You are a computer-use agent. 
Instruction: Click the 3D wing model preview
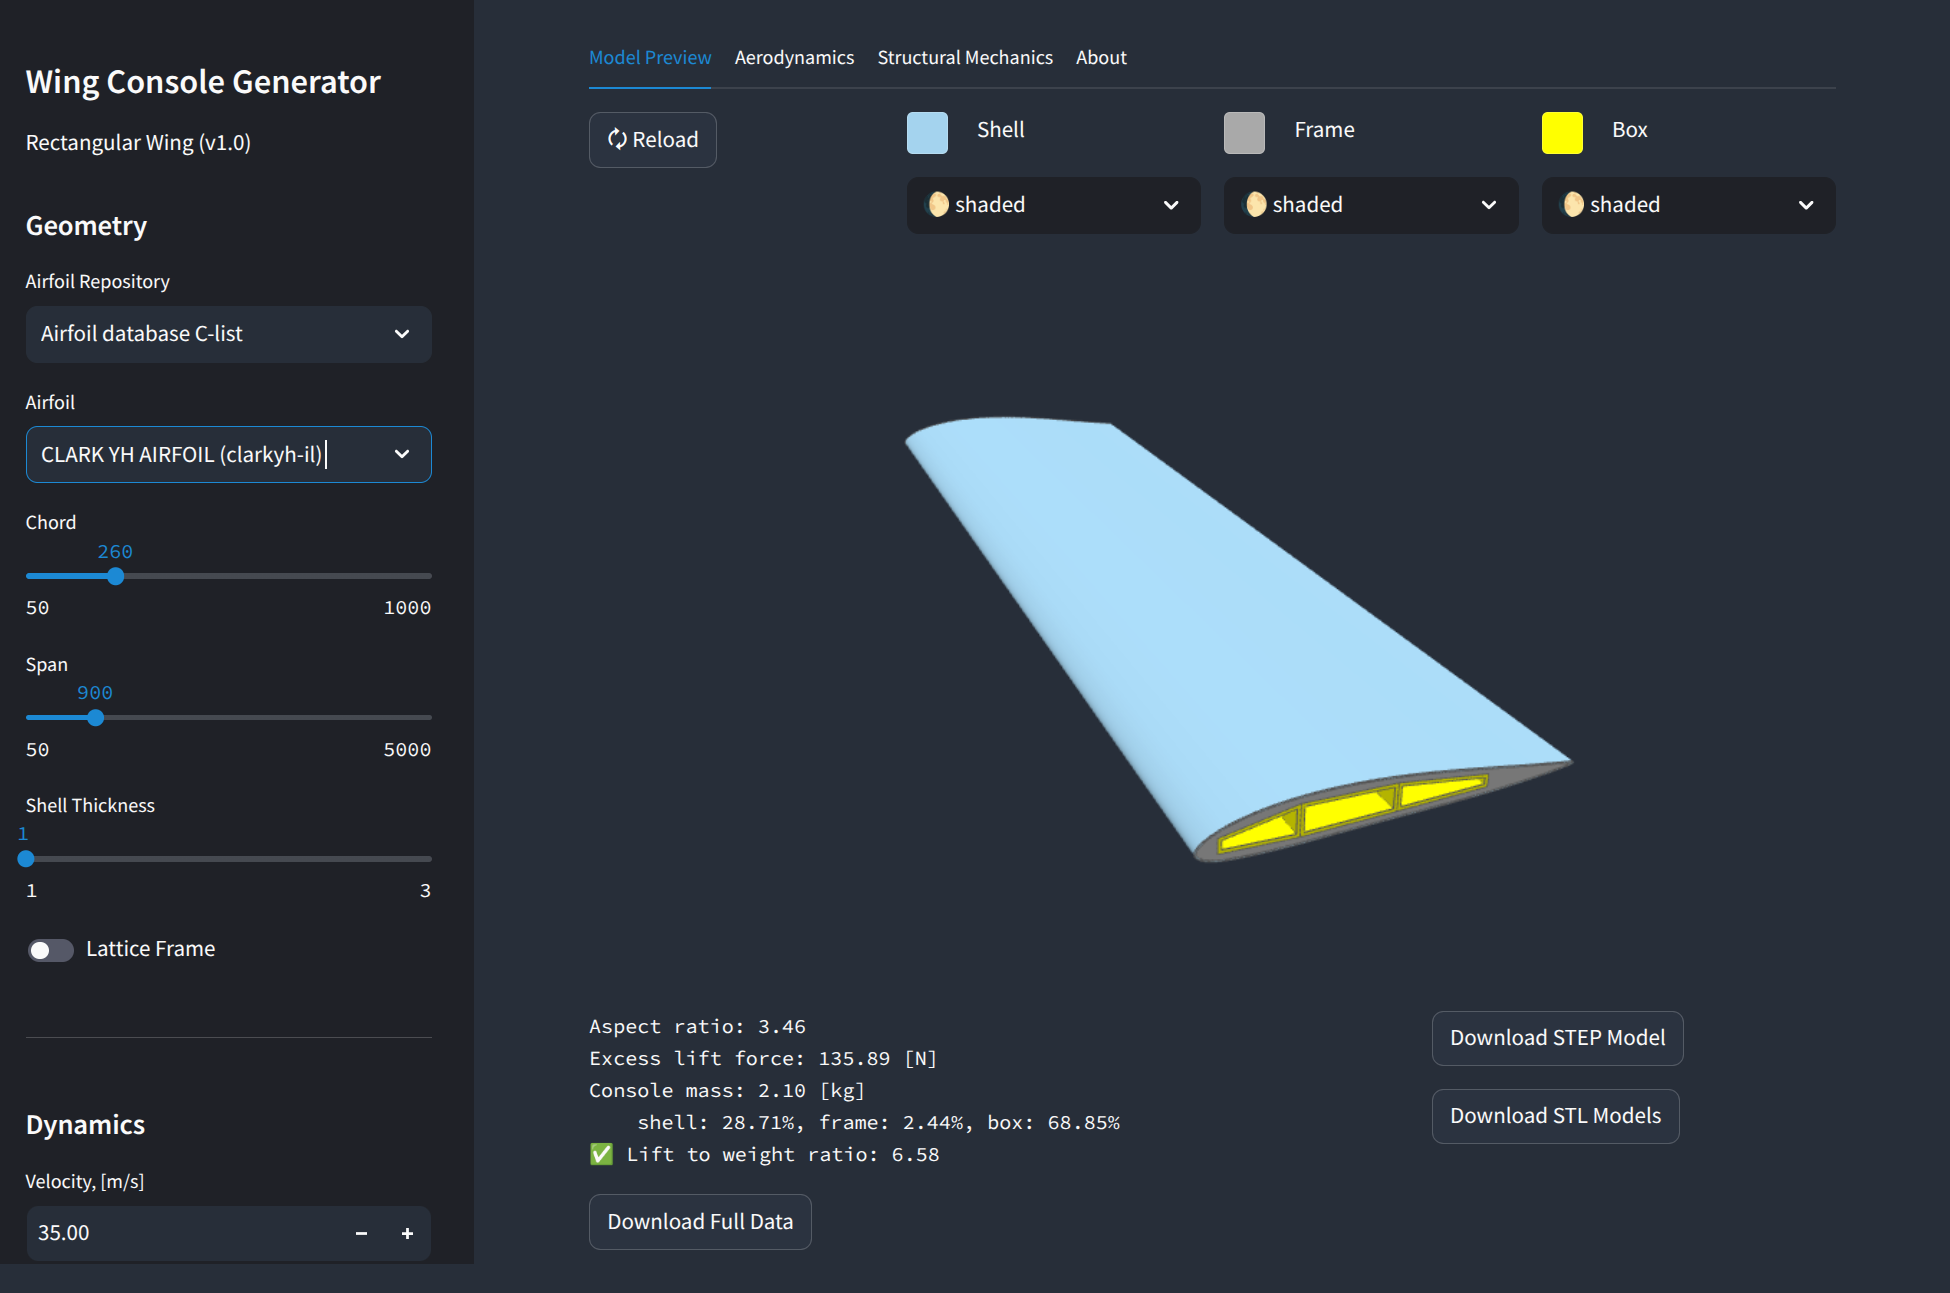[x=1238, y=640]
